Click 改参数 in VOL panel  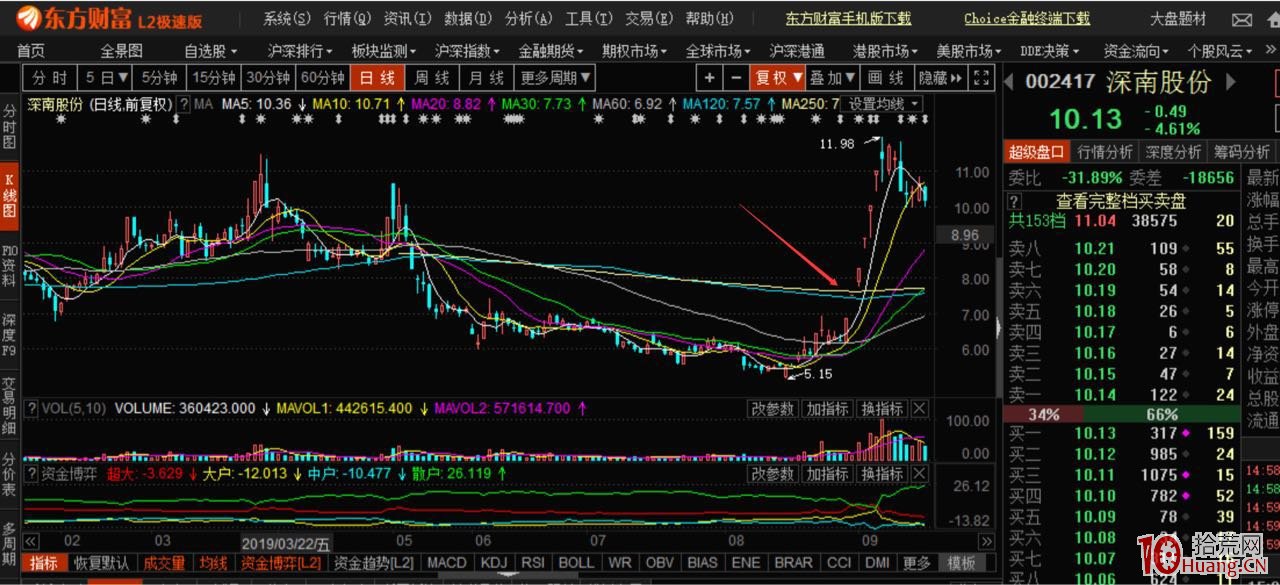pos(772,408)
